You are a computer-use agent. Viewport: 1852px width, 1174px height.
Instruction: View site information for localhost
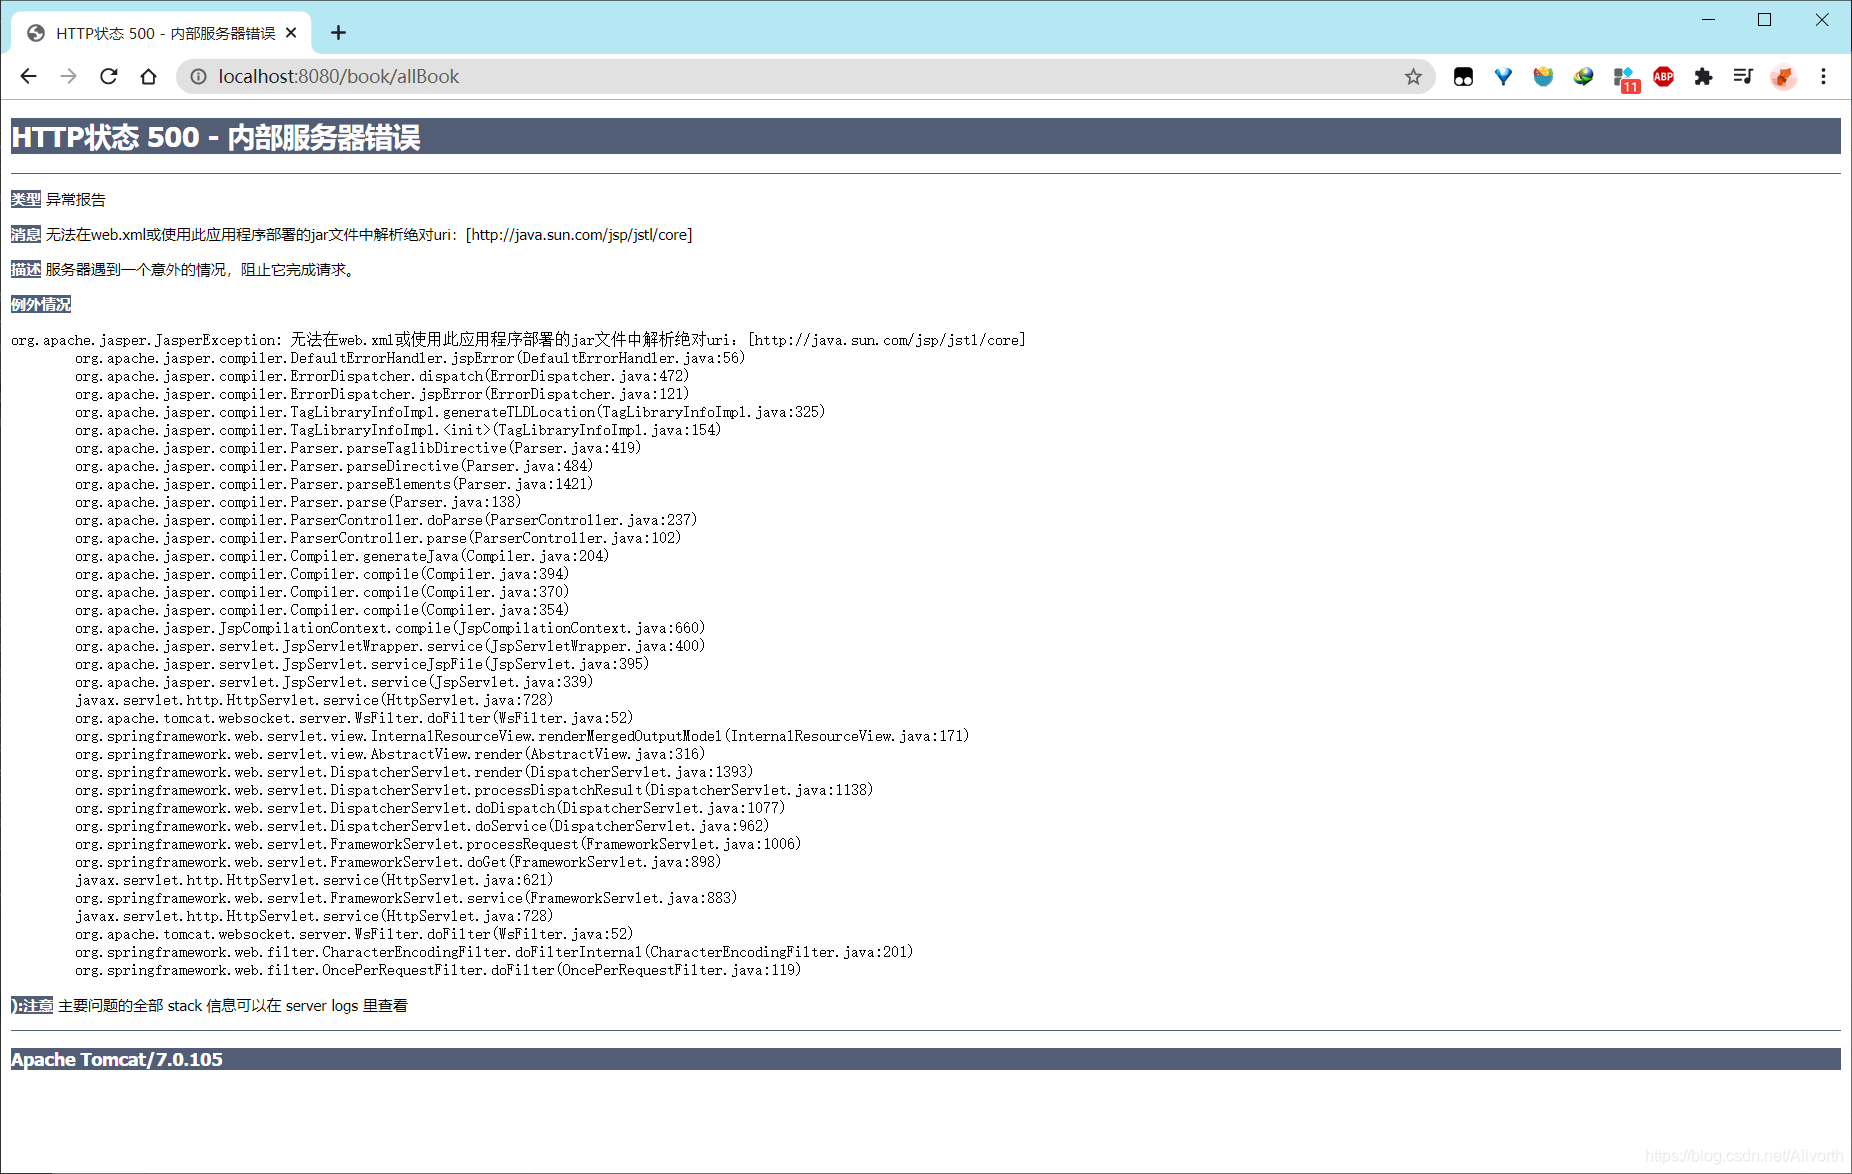pos(198,76)
